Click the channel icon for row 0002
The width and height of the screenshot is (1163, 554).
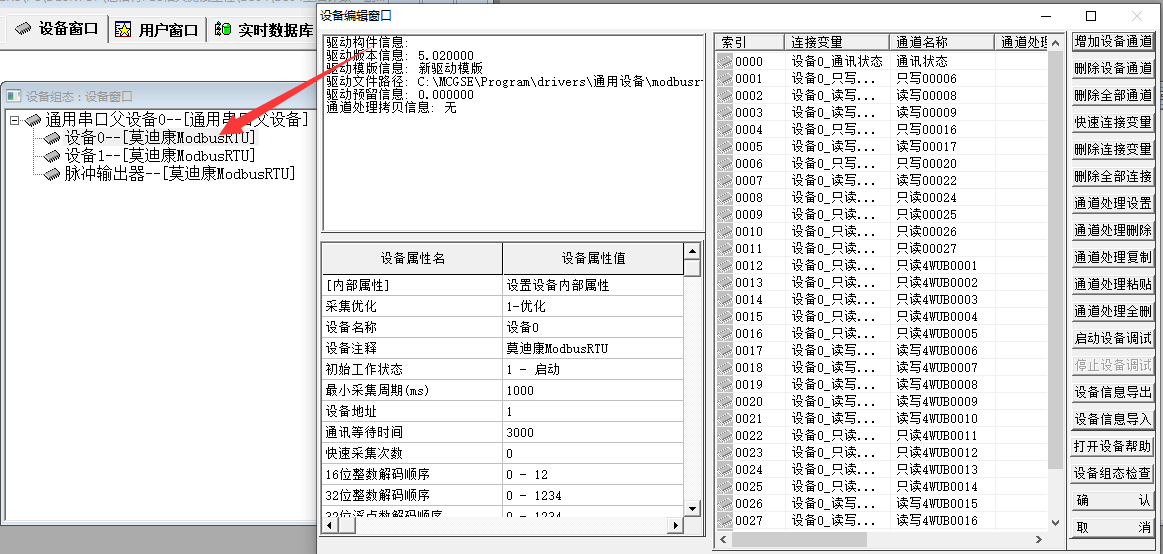[725, 96]
